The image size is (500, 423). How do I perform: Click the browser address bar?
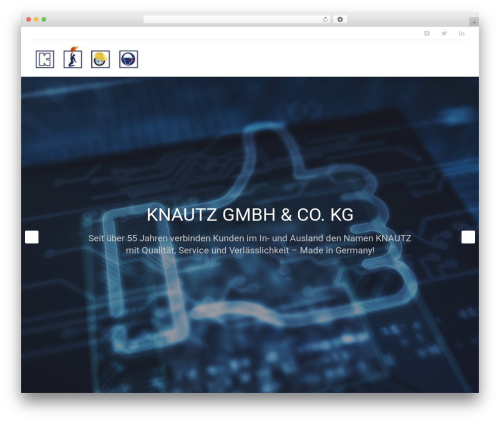click(237, 19)
